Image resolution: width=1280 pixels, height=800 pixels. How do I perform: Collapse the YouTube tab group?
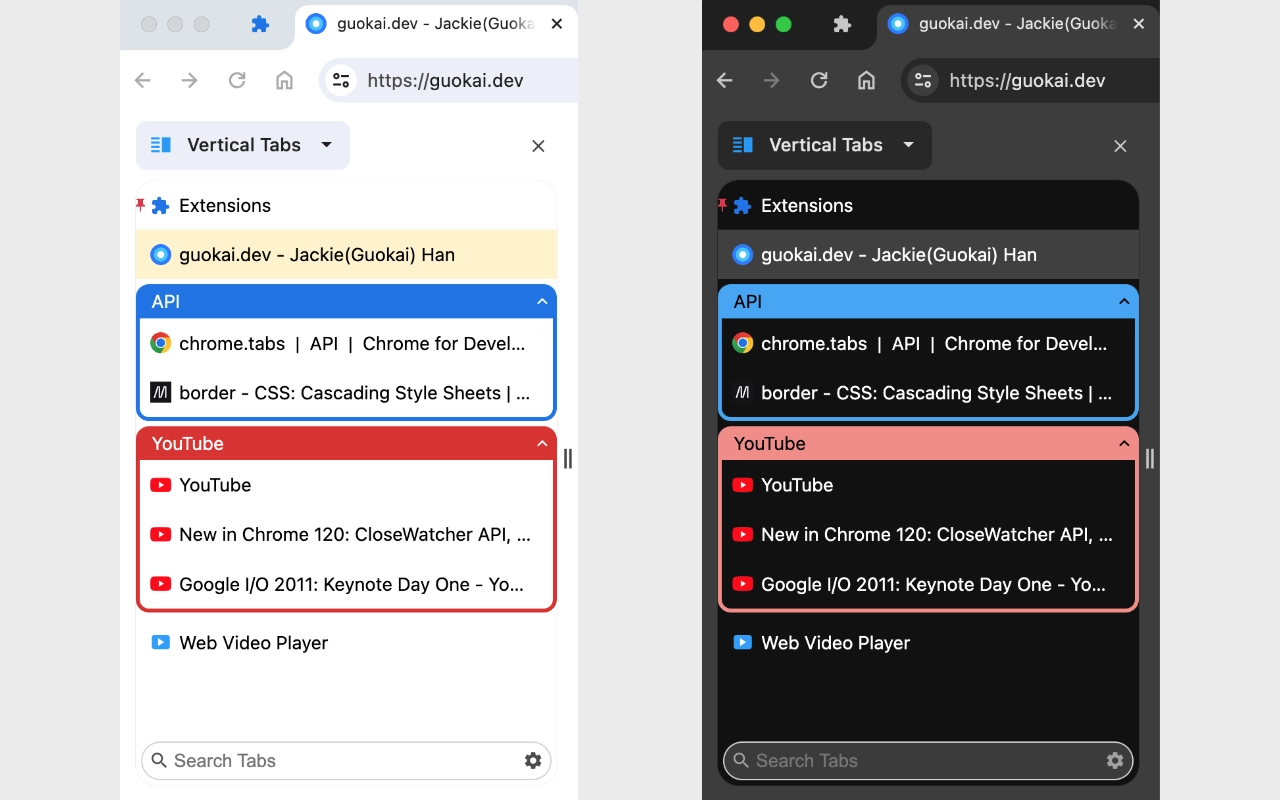tap(541, 443)
